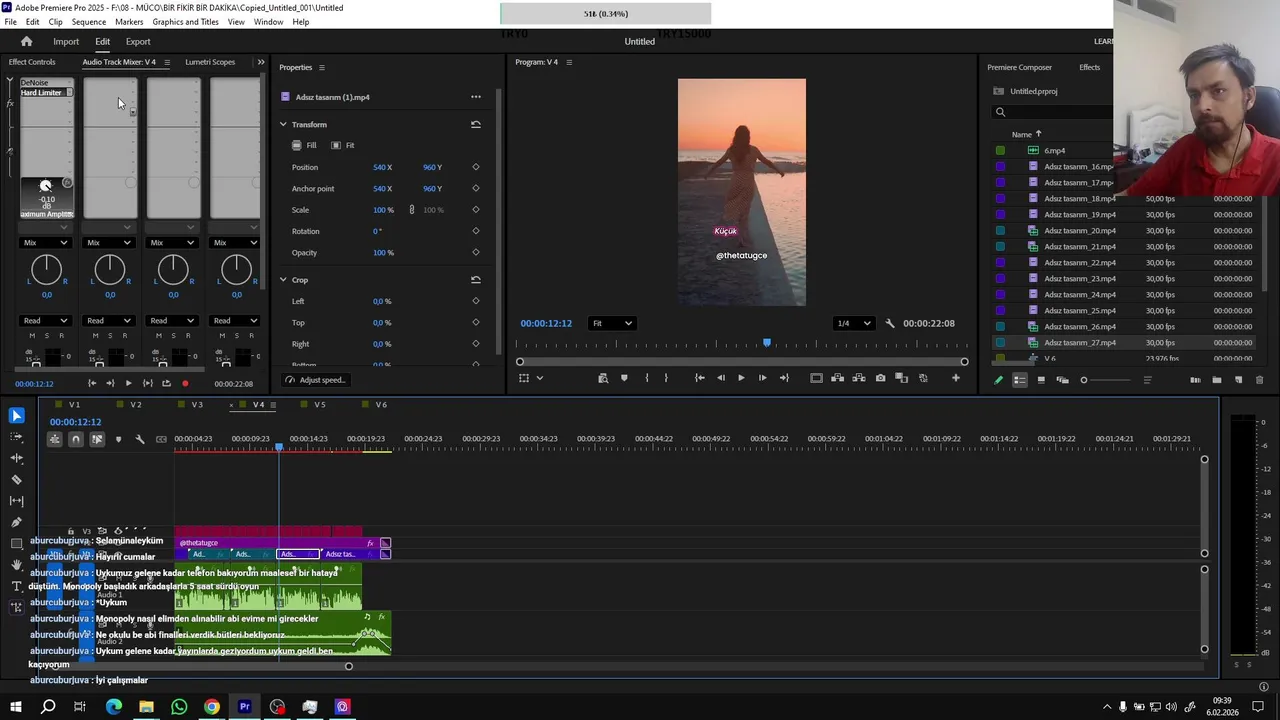Open the timeline captions track options

click(x=161, y=439)
